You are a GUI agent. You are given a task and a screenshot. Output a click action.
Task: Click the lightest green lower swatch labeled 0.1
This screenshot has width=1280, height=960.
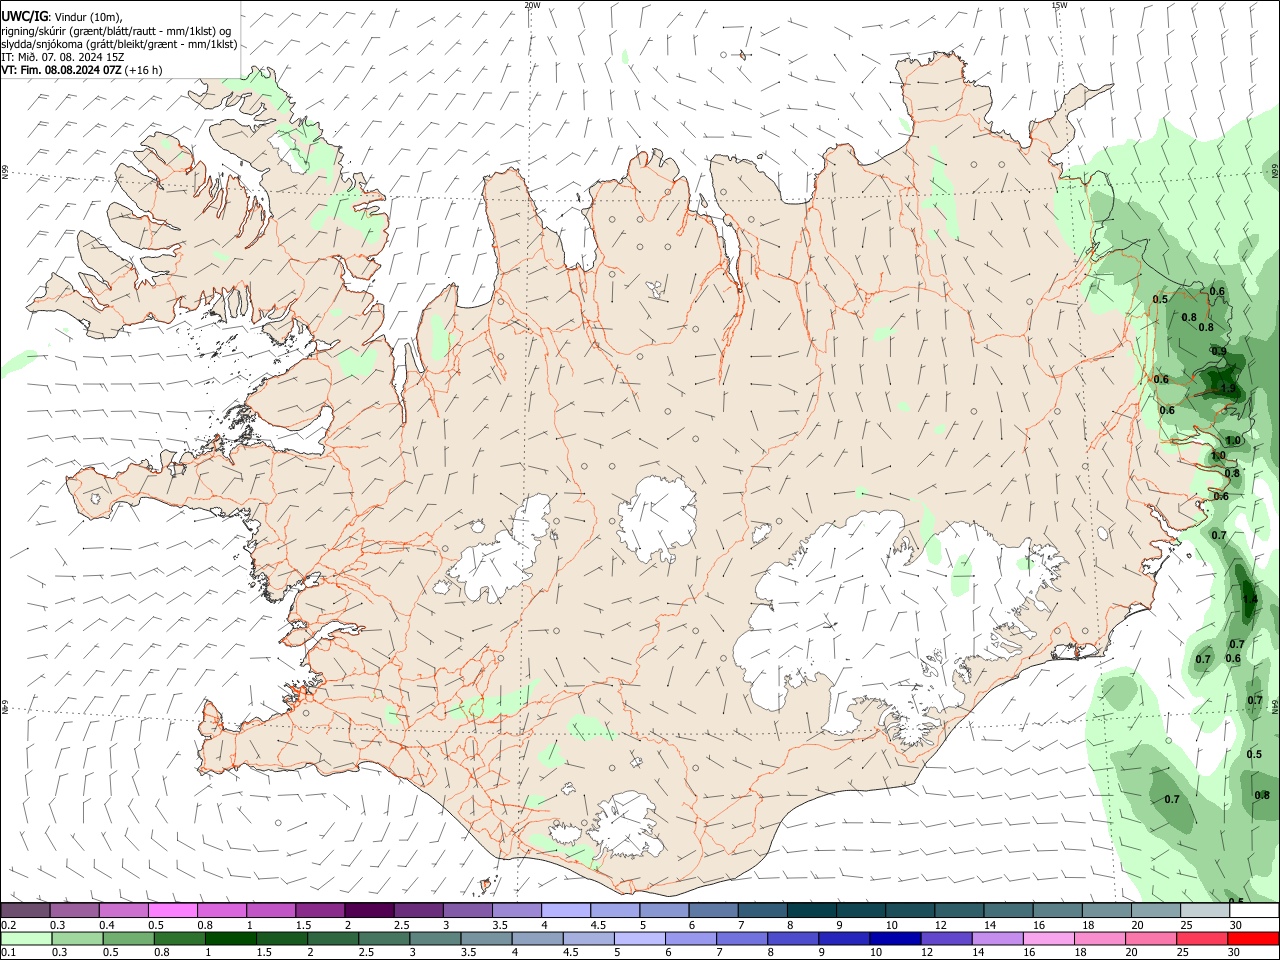(x=26, y=939)
